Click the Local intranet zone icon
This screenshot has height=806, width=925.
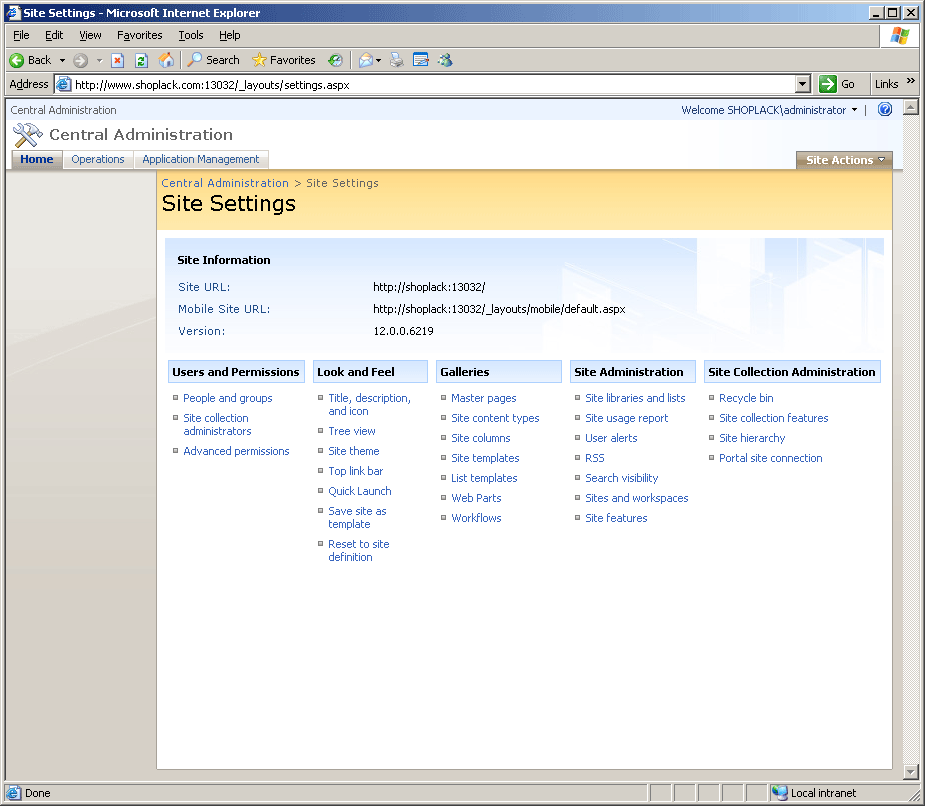779,793
